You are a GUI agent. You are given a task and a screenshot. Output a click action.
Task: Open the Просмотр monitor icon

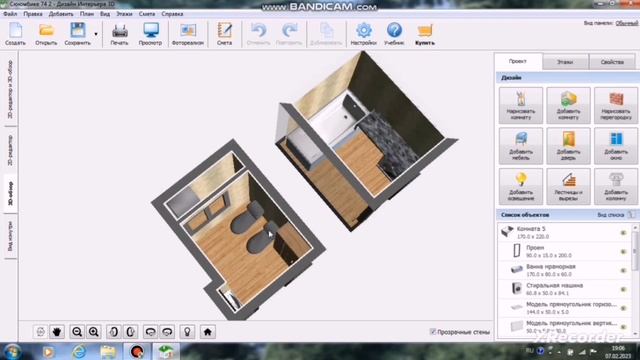(x=150, y=34)
